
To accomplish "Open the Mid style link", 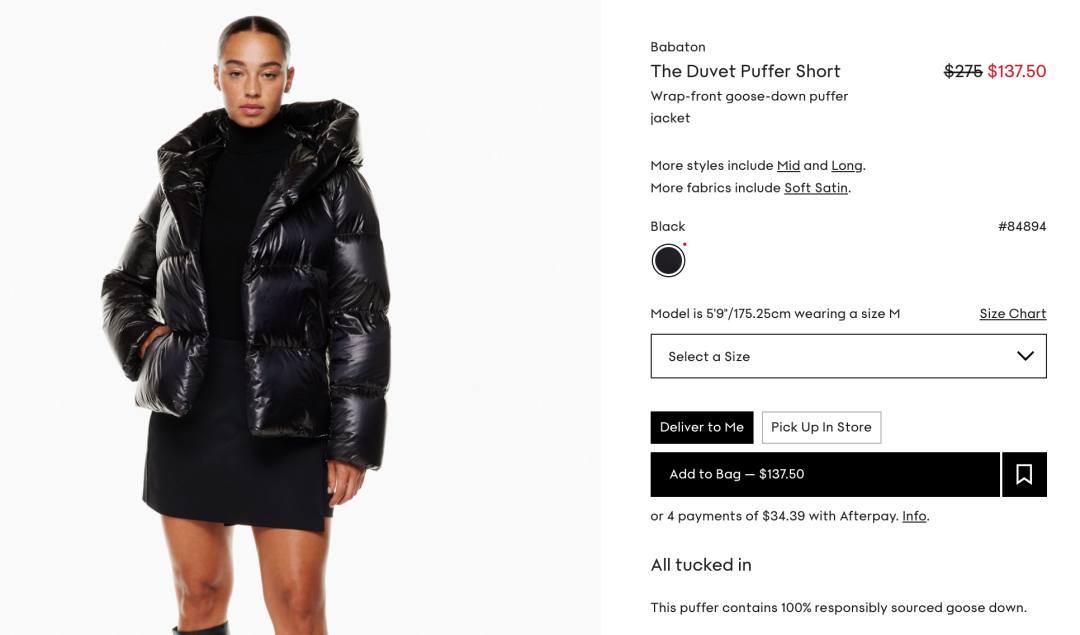I will point(788,165).
